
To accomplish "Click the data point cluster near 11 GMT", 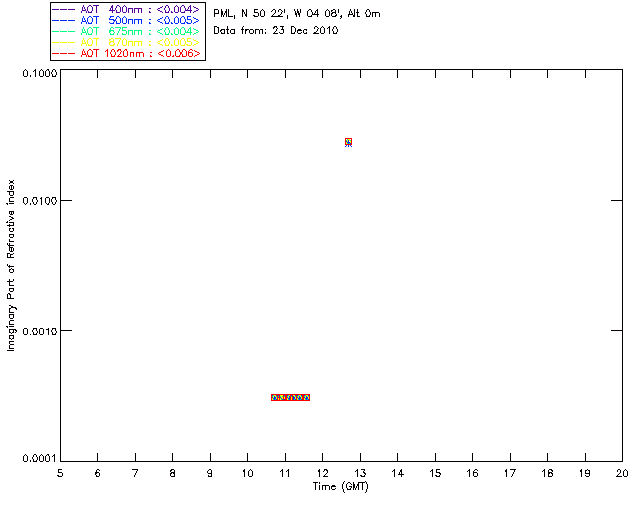I will pos(291,397).
